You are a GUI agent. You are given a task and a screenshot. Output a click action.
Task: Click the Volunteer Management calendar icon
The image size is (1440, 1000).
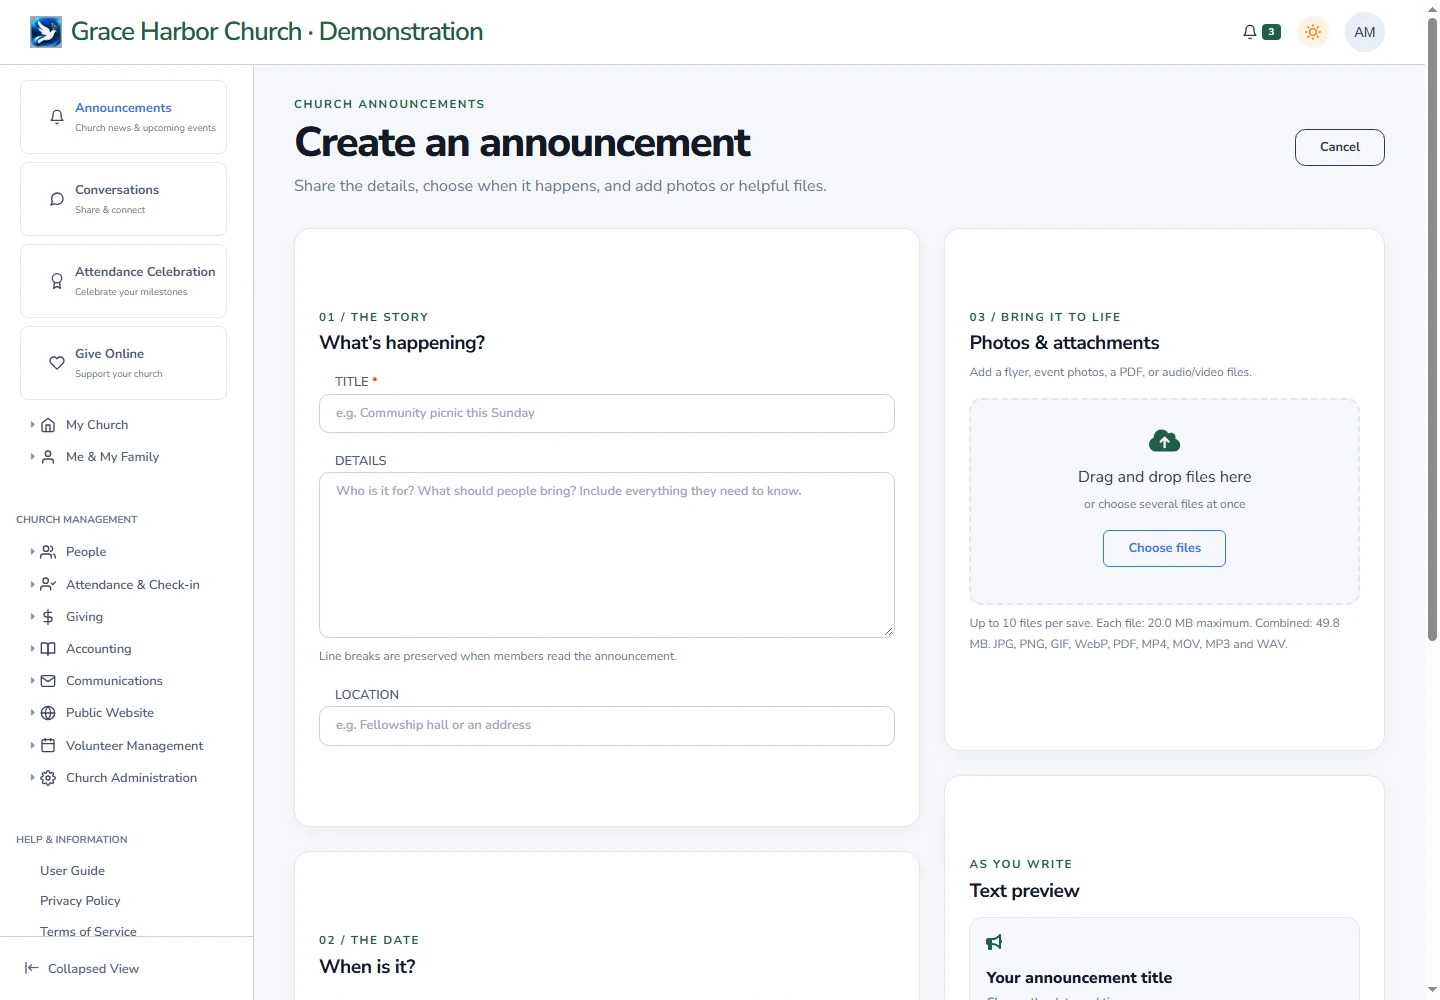point(48,746)
